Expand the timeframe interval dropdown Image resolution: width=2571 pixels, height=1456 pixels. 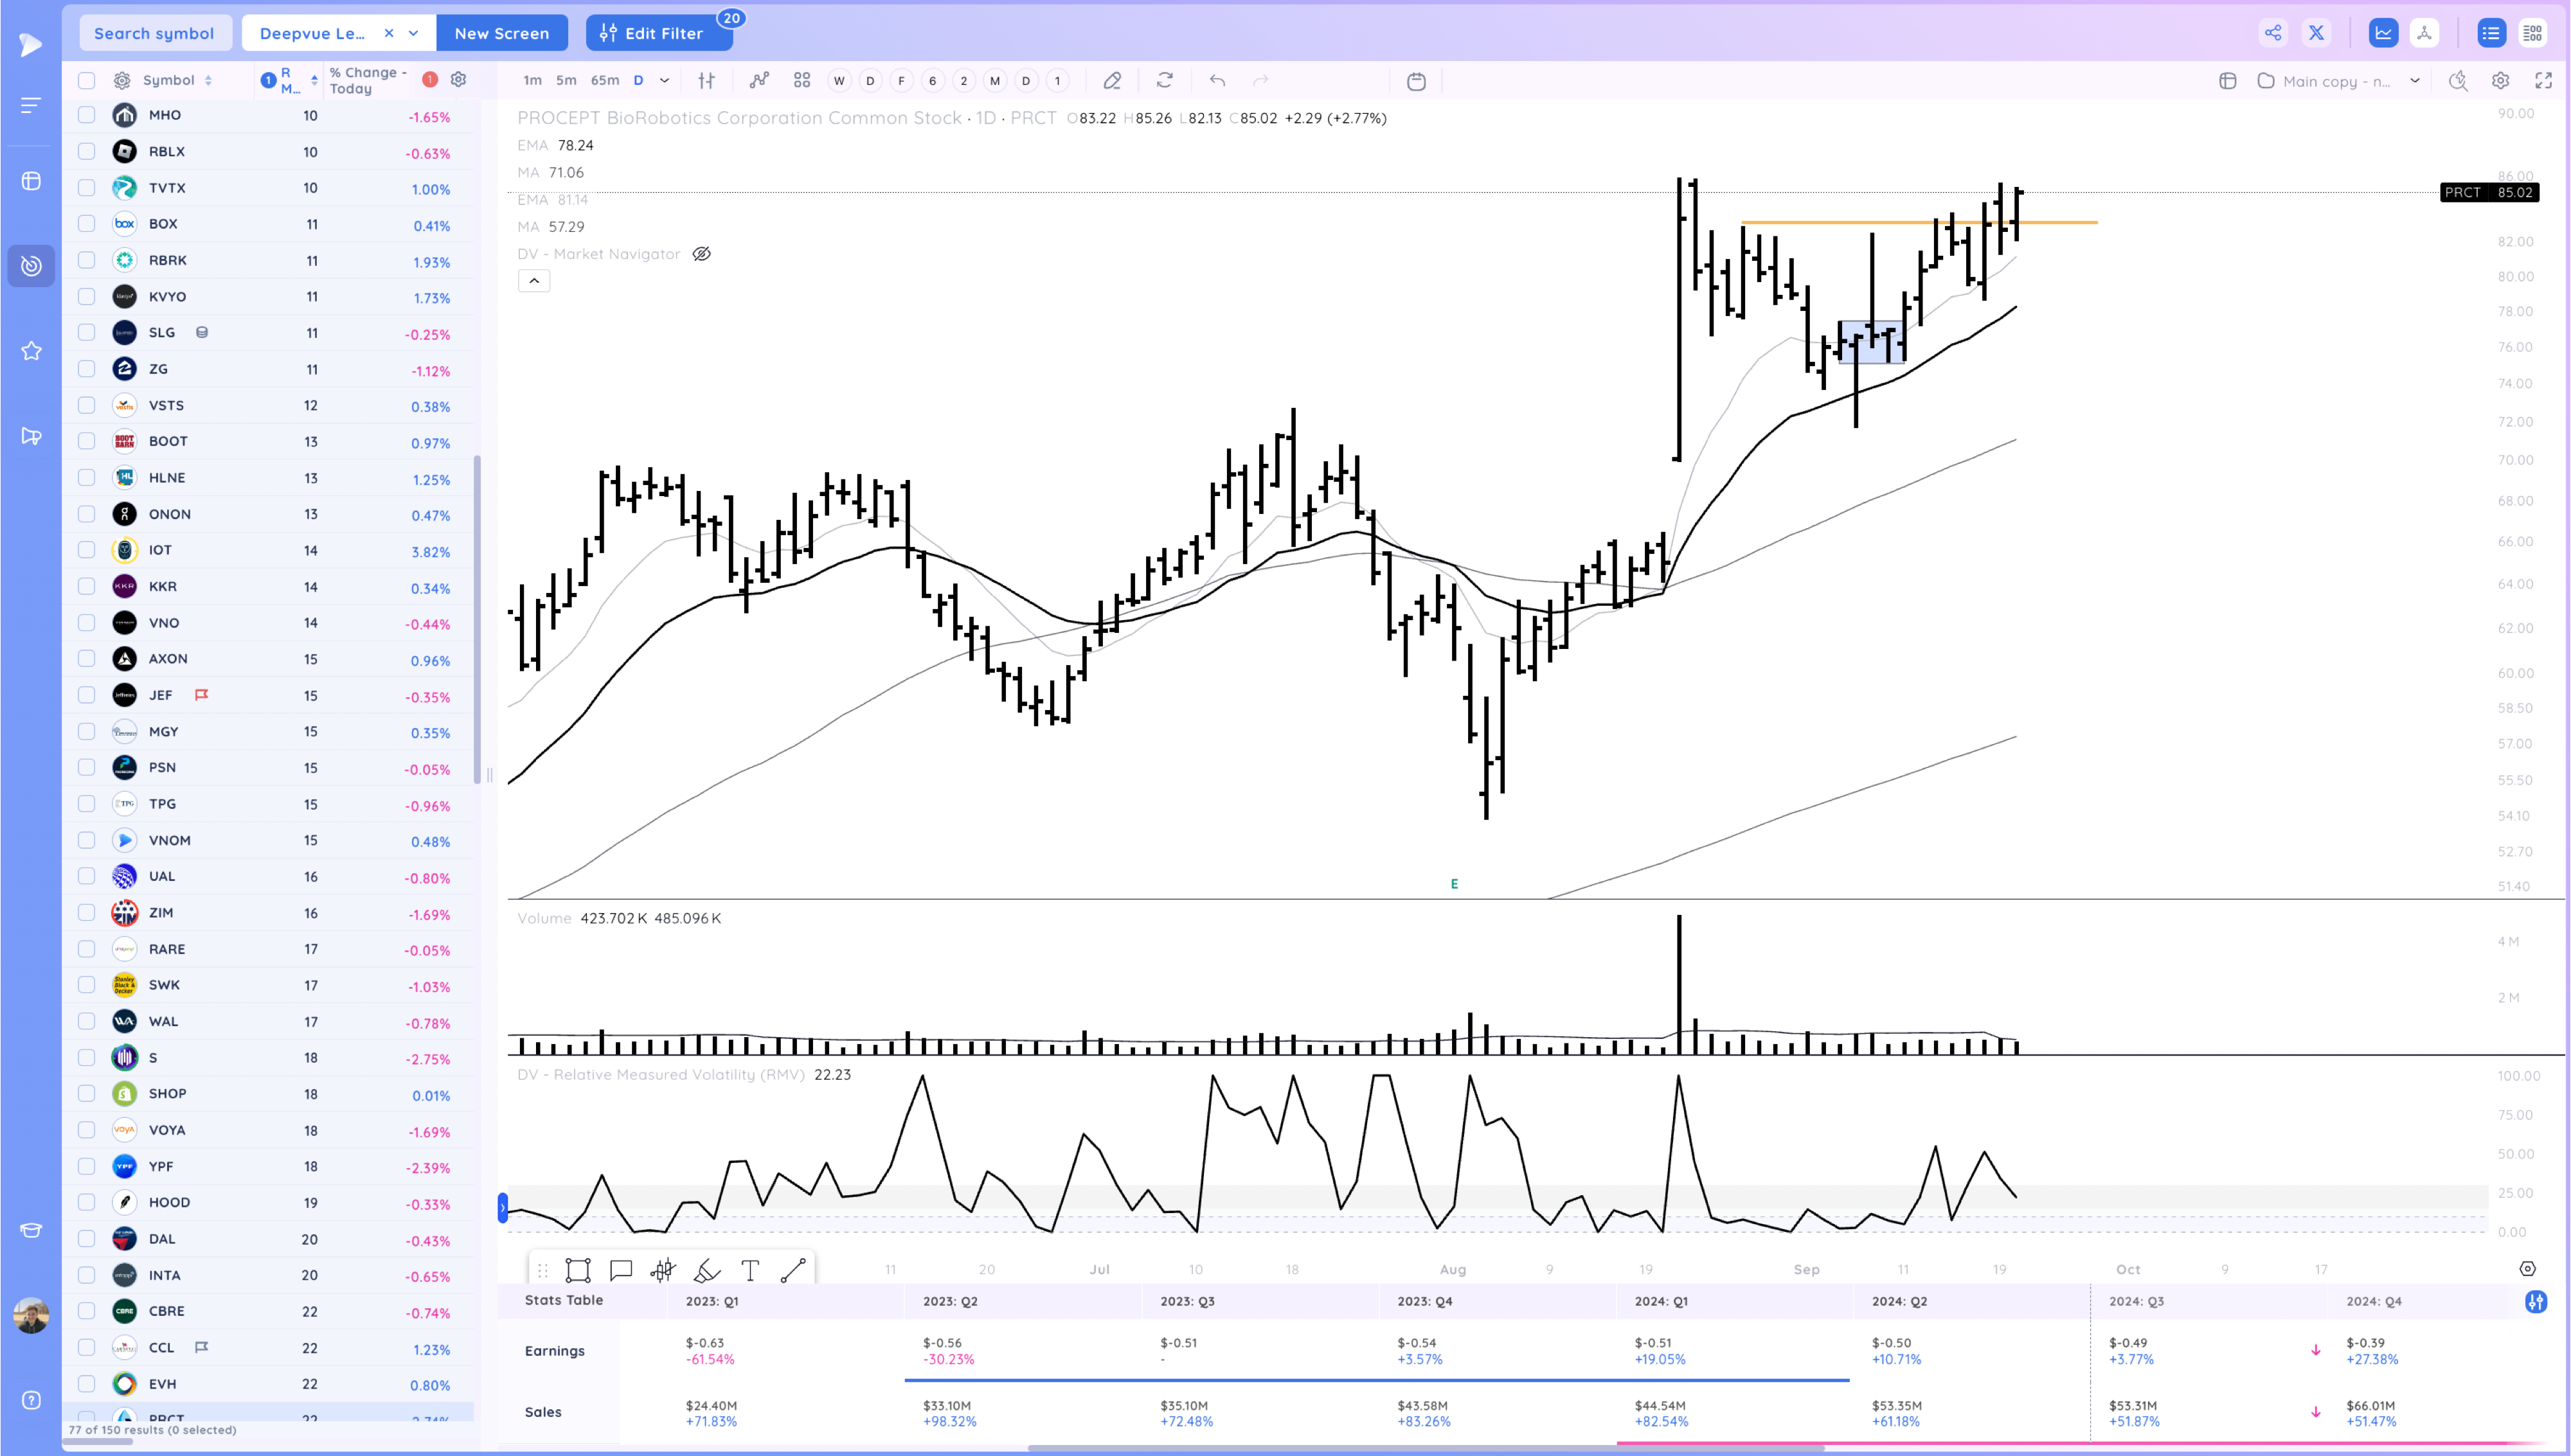pos(664,81)
